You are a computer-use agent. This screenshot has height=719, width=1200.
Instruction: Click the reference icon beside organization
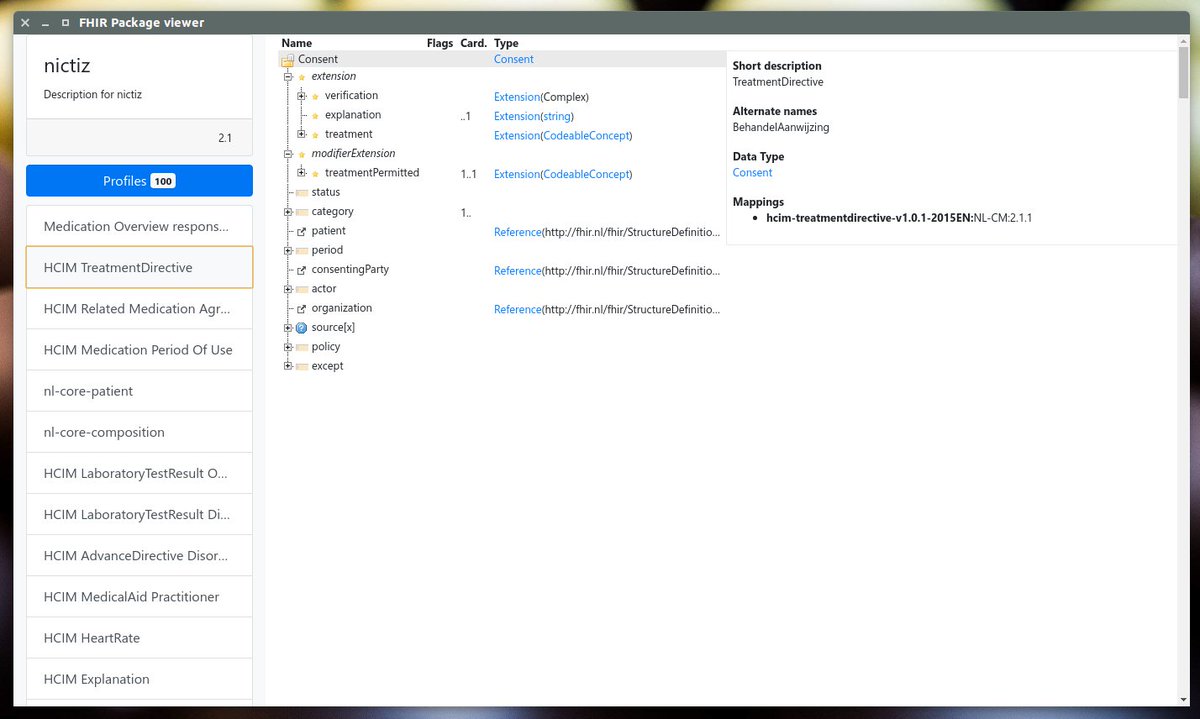pyautogui.click(x=302, y=308)
